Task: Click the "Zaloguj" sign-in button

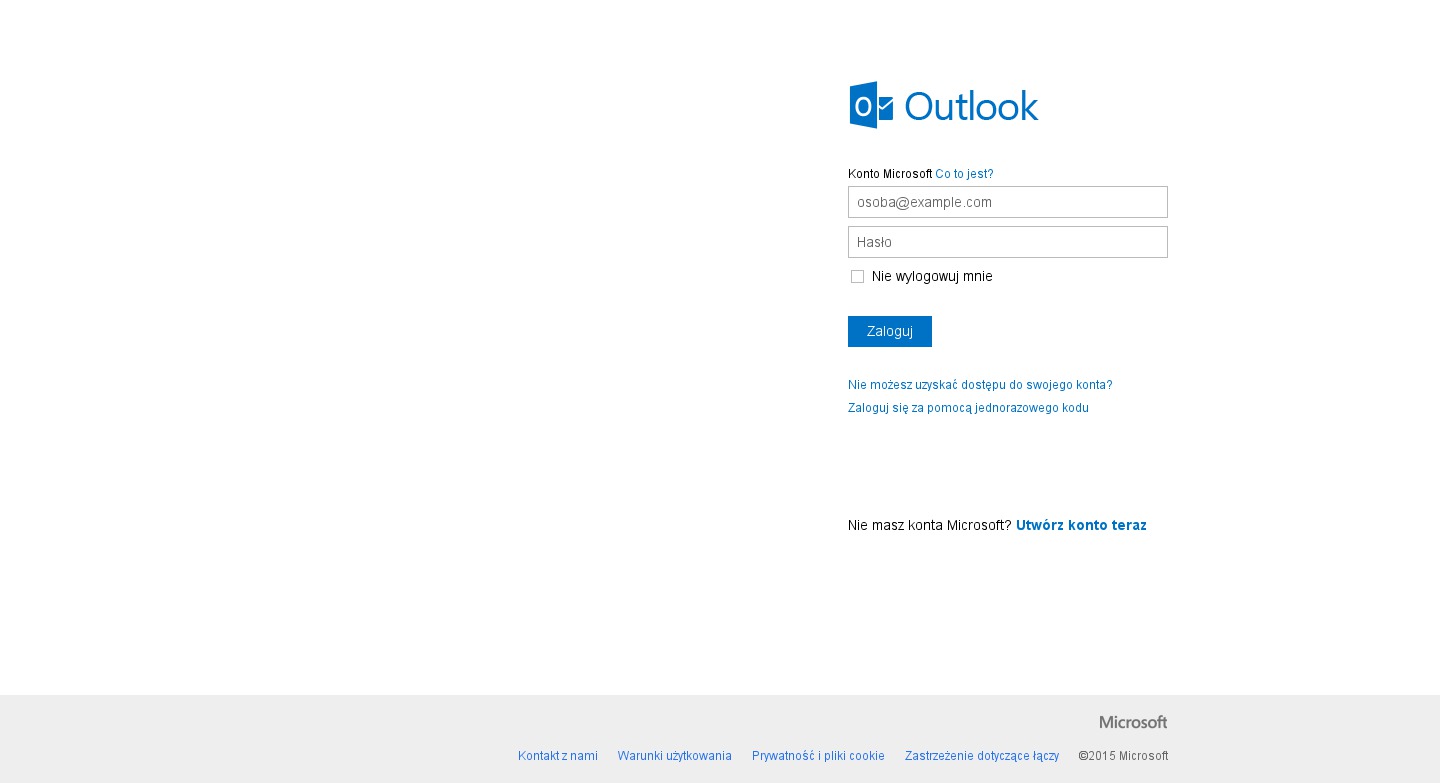Action: coord(890,331)
